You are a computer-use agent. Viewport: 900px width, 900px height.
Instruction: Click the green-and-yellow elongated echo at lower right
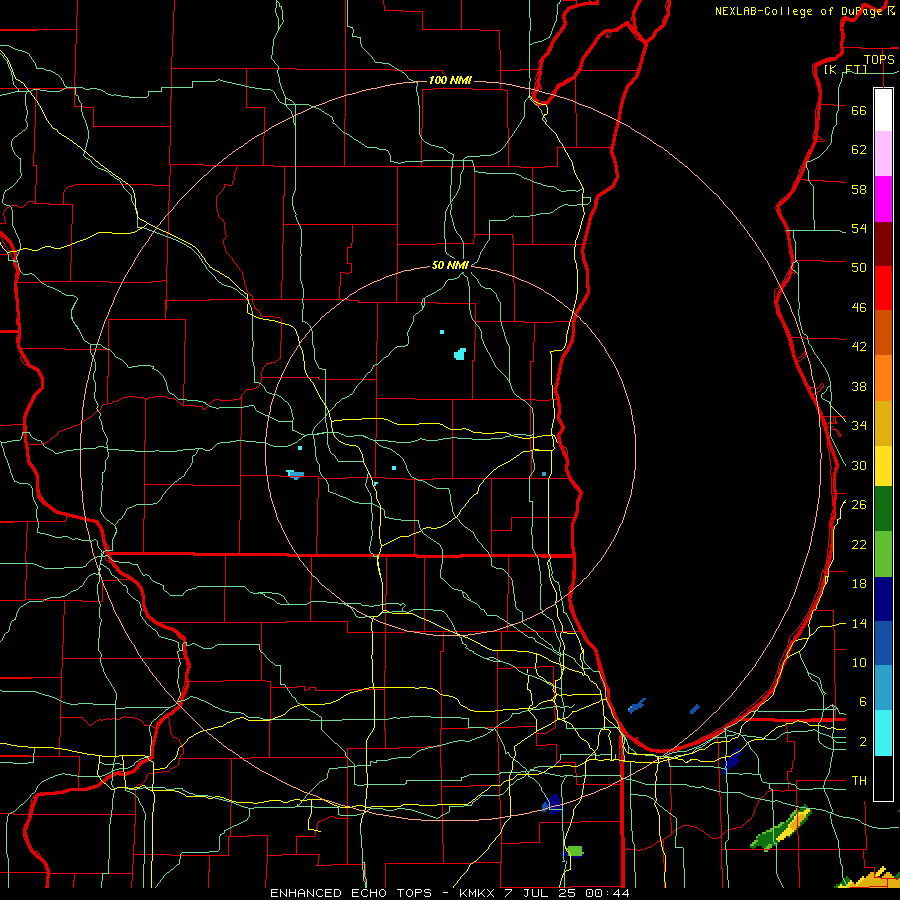tap(781, 828)
